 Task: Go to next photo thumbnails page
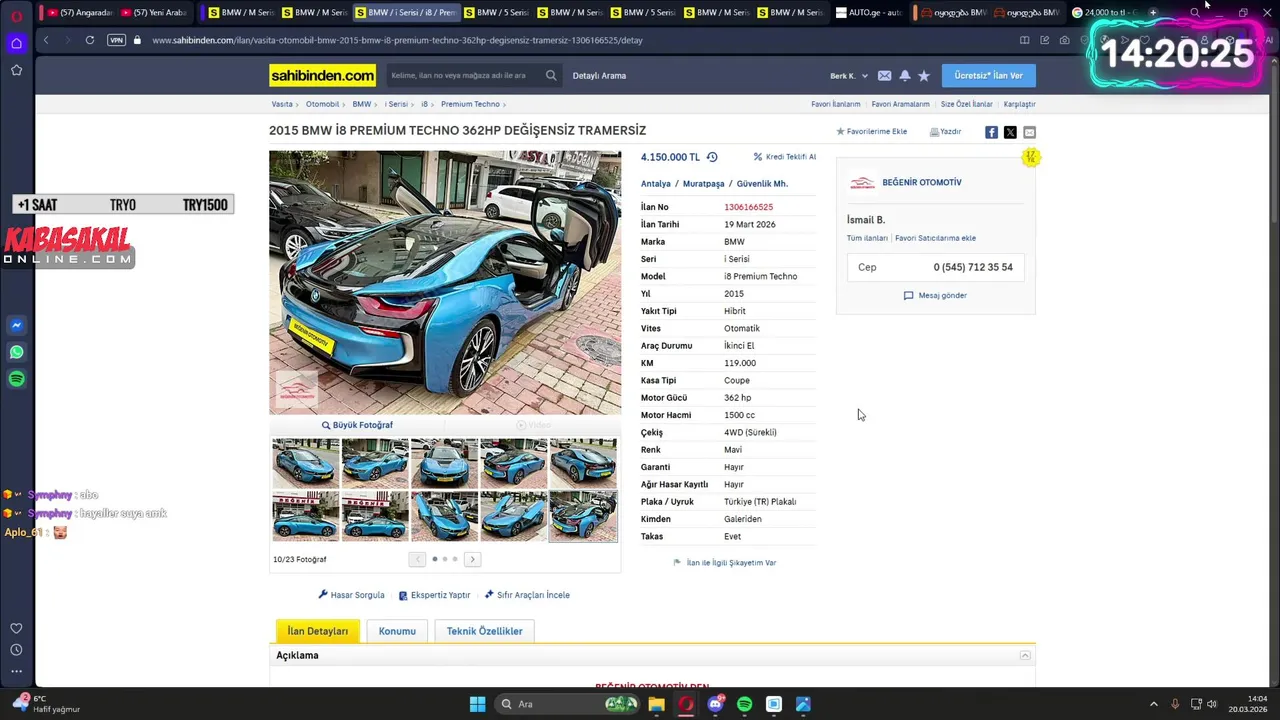click(472, 559)
